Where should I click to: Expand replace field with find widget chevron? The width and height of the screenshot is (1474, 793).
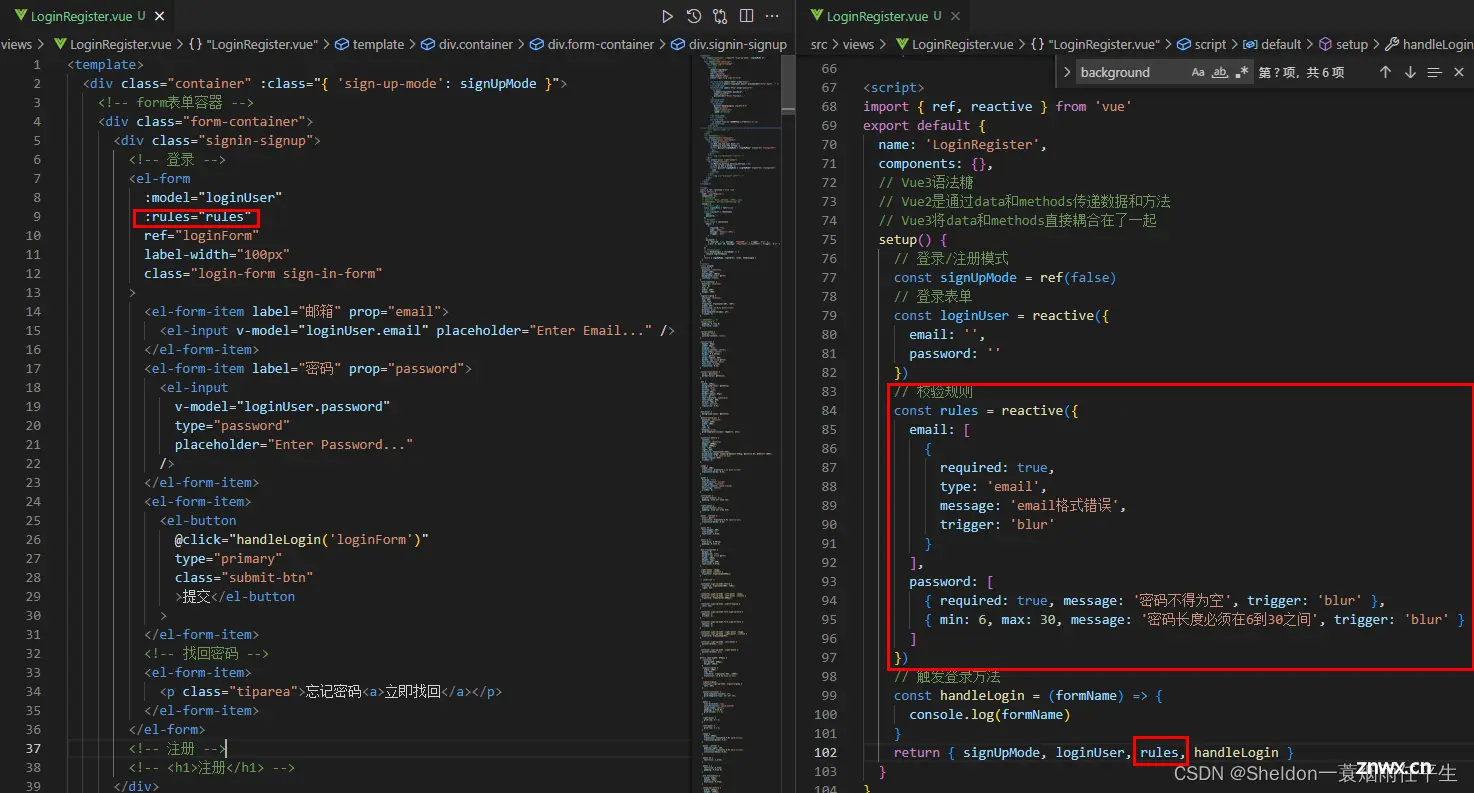(1067, 72)
